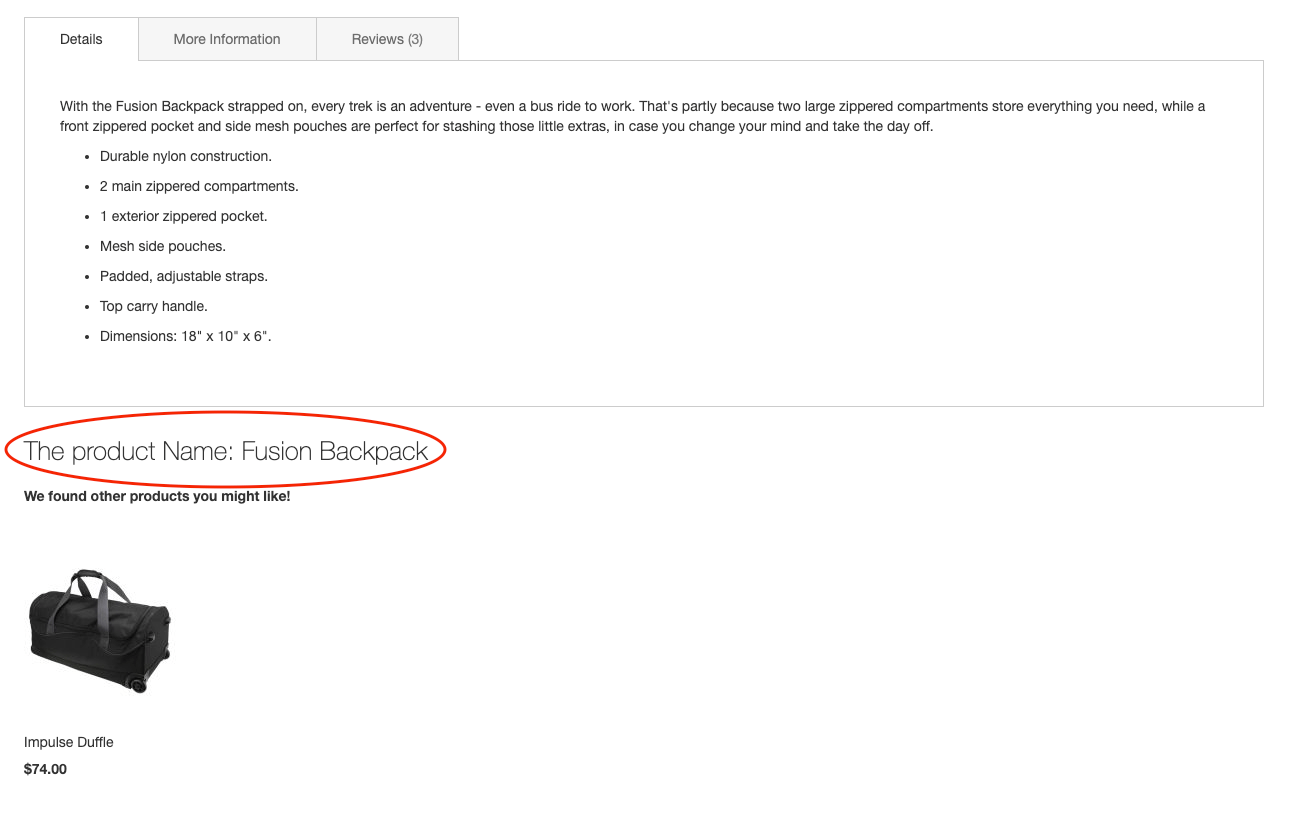Open the More Information tab
The height and width of the screenshot is (813, 1297).
click(x=227, y=39)
